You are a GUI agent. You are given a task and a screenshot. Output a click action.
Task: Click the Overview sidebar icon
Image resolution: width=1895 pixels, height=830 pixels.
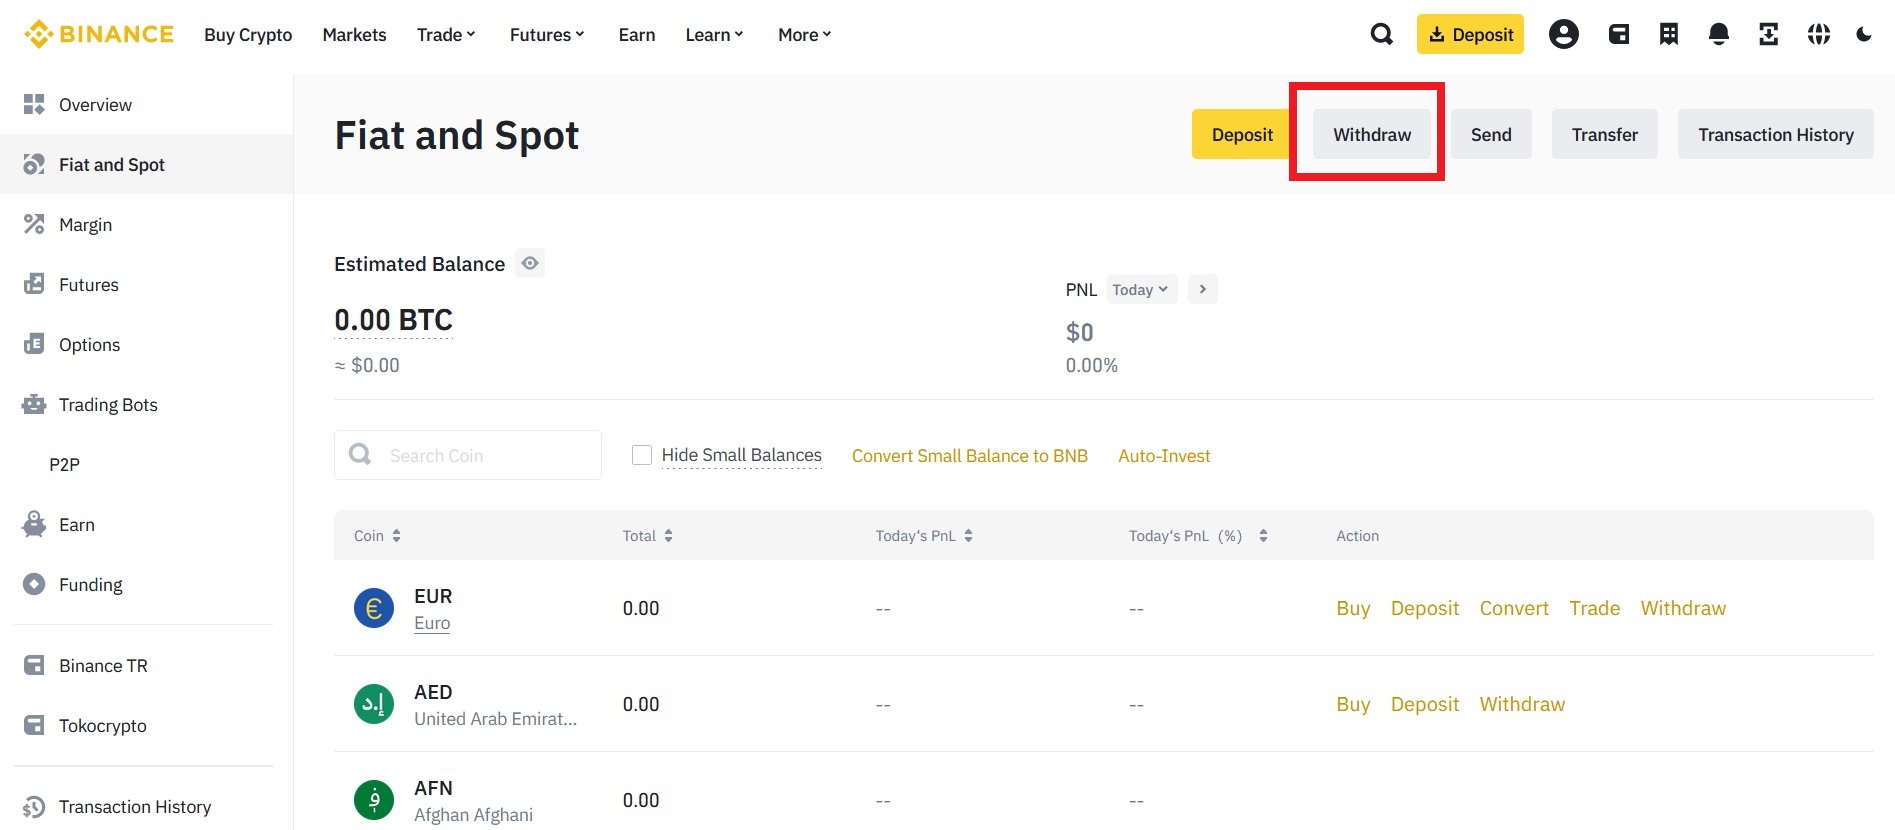pyautogui.click(x=34, y=104)
